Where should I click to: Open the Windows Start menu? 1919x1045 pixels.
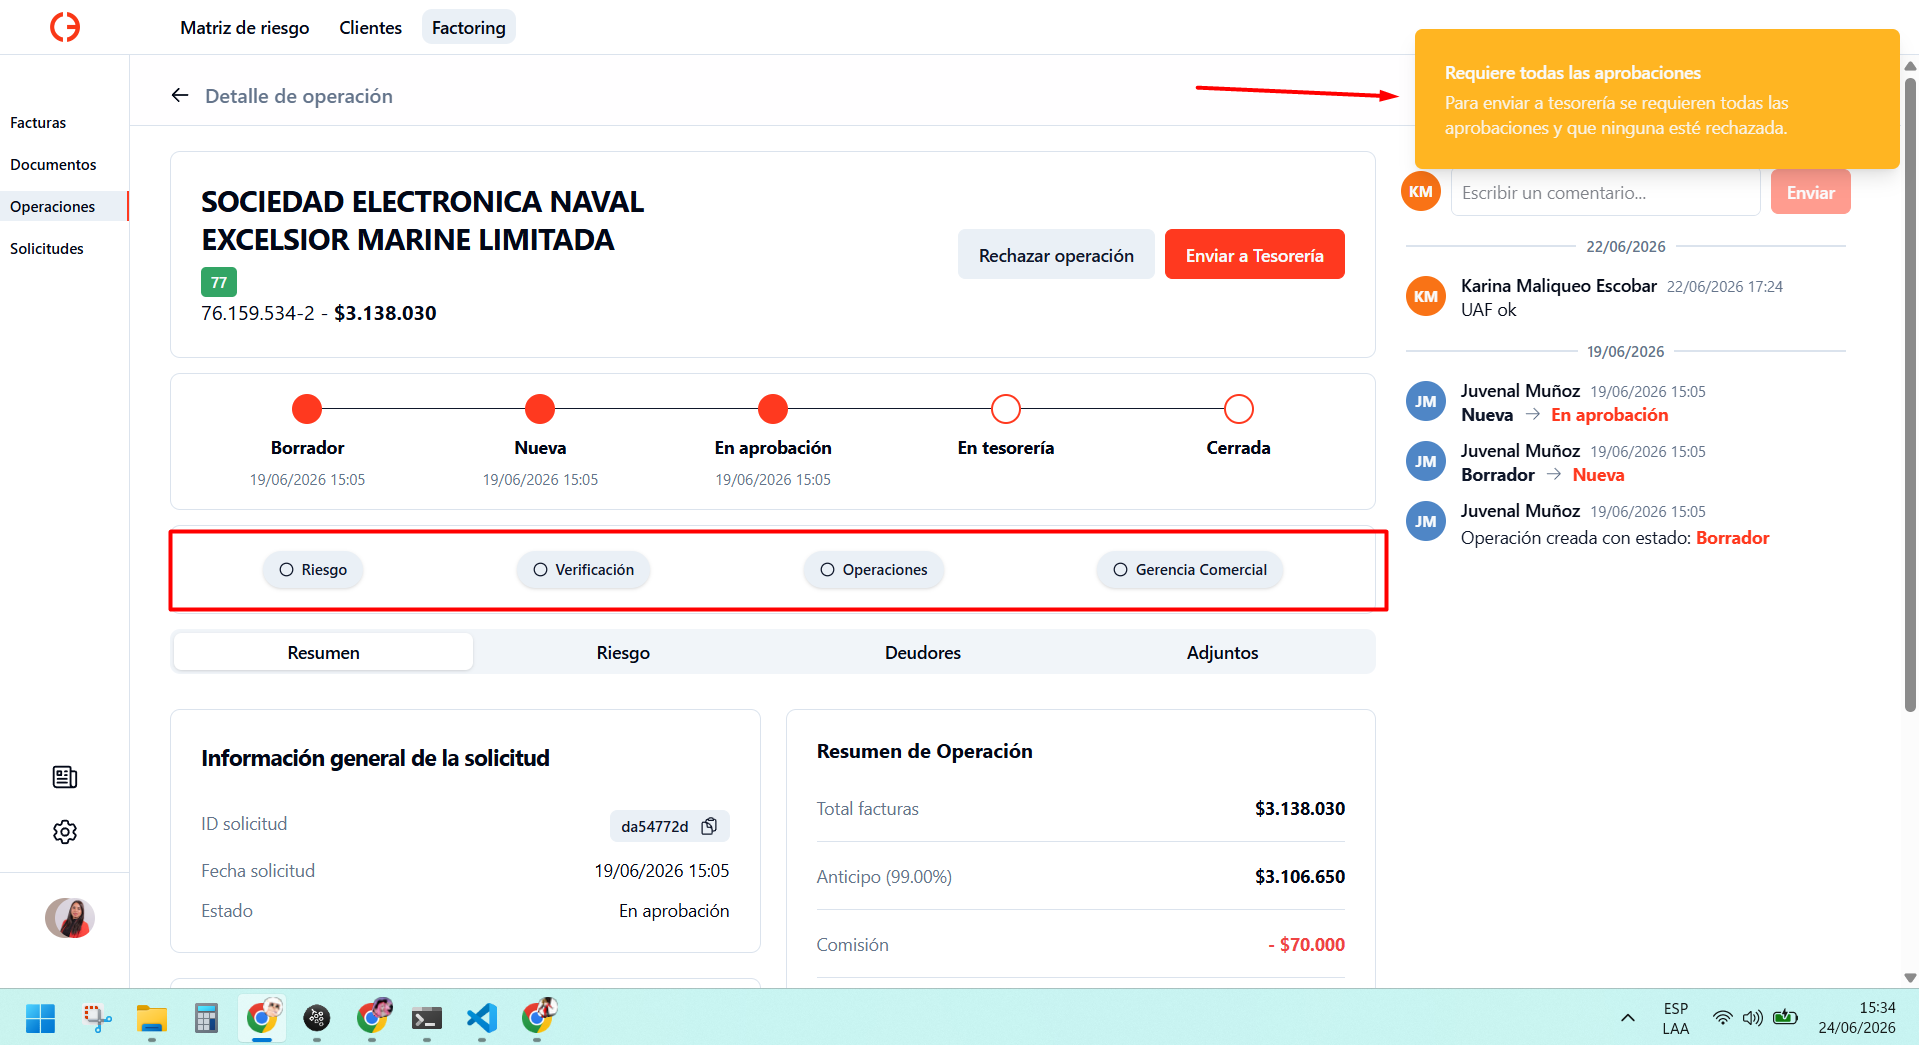pyautogui.click(x=40, y=1018)
